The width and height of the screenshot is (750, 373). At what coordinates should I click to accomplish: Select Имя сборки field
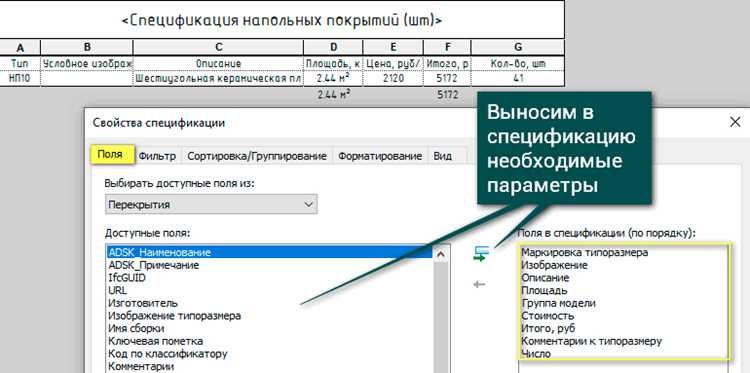coord(270,329)
